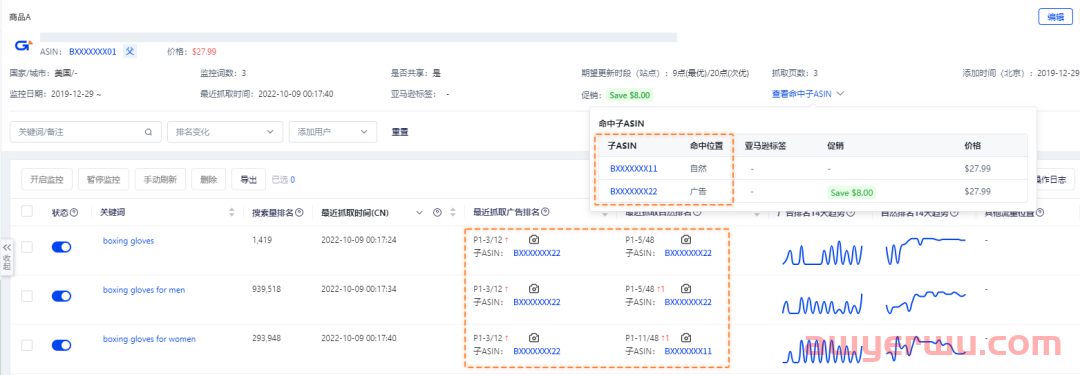Viewport: 1080px width, 375px height.
Task: Open keyword link boxing gloves
Action: click(x=128, y=241)
